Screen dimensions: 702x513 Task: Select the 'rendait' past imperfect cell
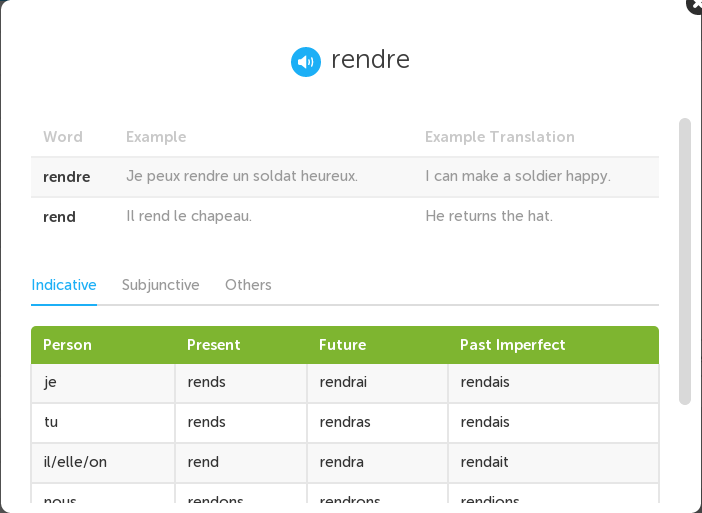coord(485,462)
